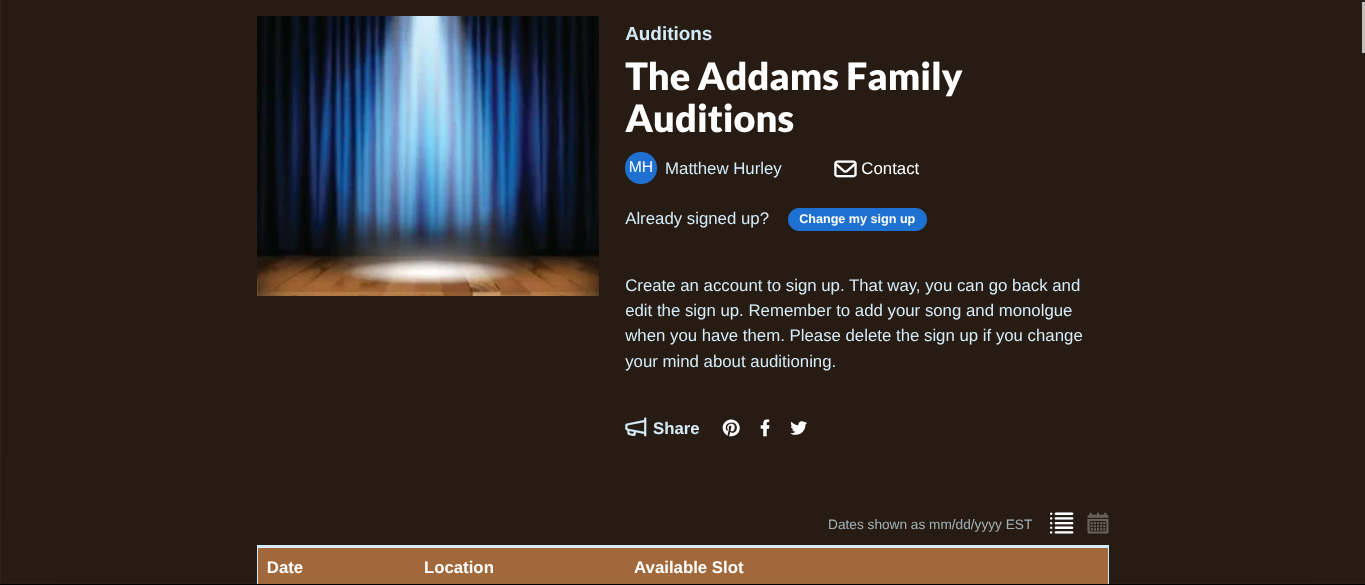Toggle dates display to calendar mode

pyautogui.click(x=1096, y=523)
